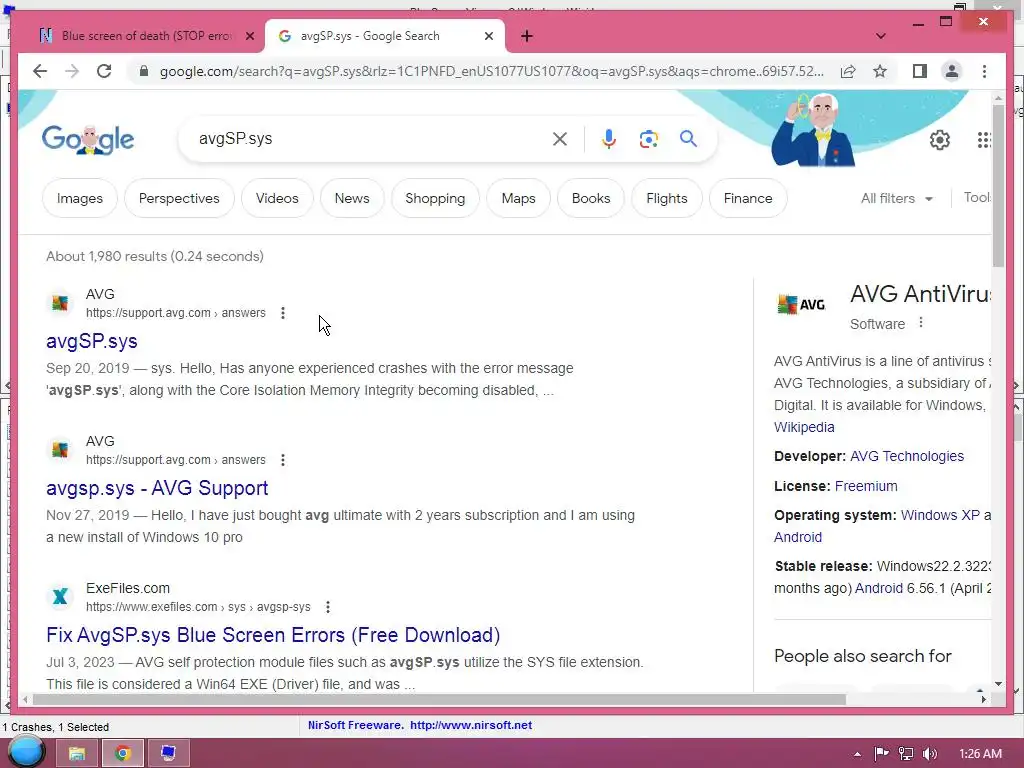The height and width of the screenshot is (768, 1024).
Task: Open more options beside AVG AntiVirus Software
Action: pyautogui.click(x=921, y=323)
